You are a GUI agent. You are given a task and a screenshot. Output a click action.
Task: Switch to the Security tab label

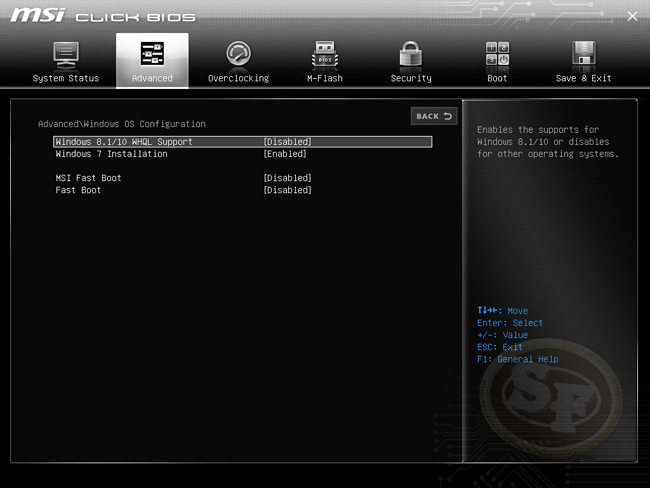tap(411, 78)
